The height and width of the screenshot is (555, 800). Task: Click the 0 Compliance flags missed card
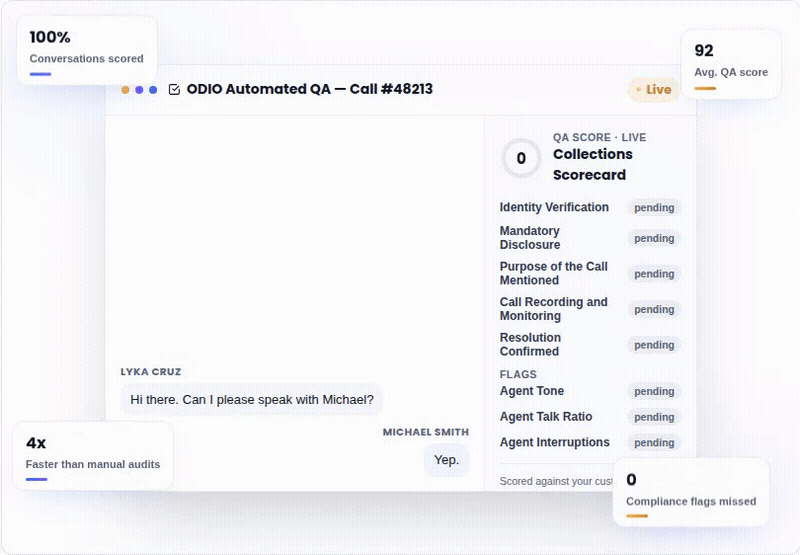click(x=691, y=492)
